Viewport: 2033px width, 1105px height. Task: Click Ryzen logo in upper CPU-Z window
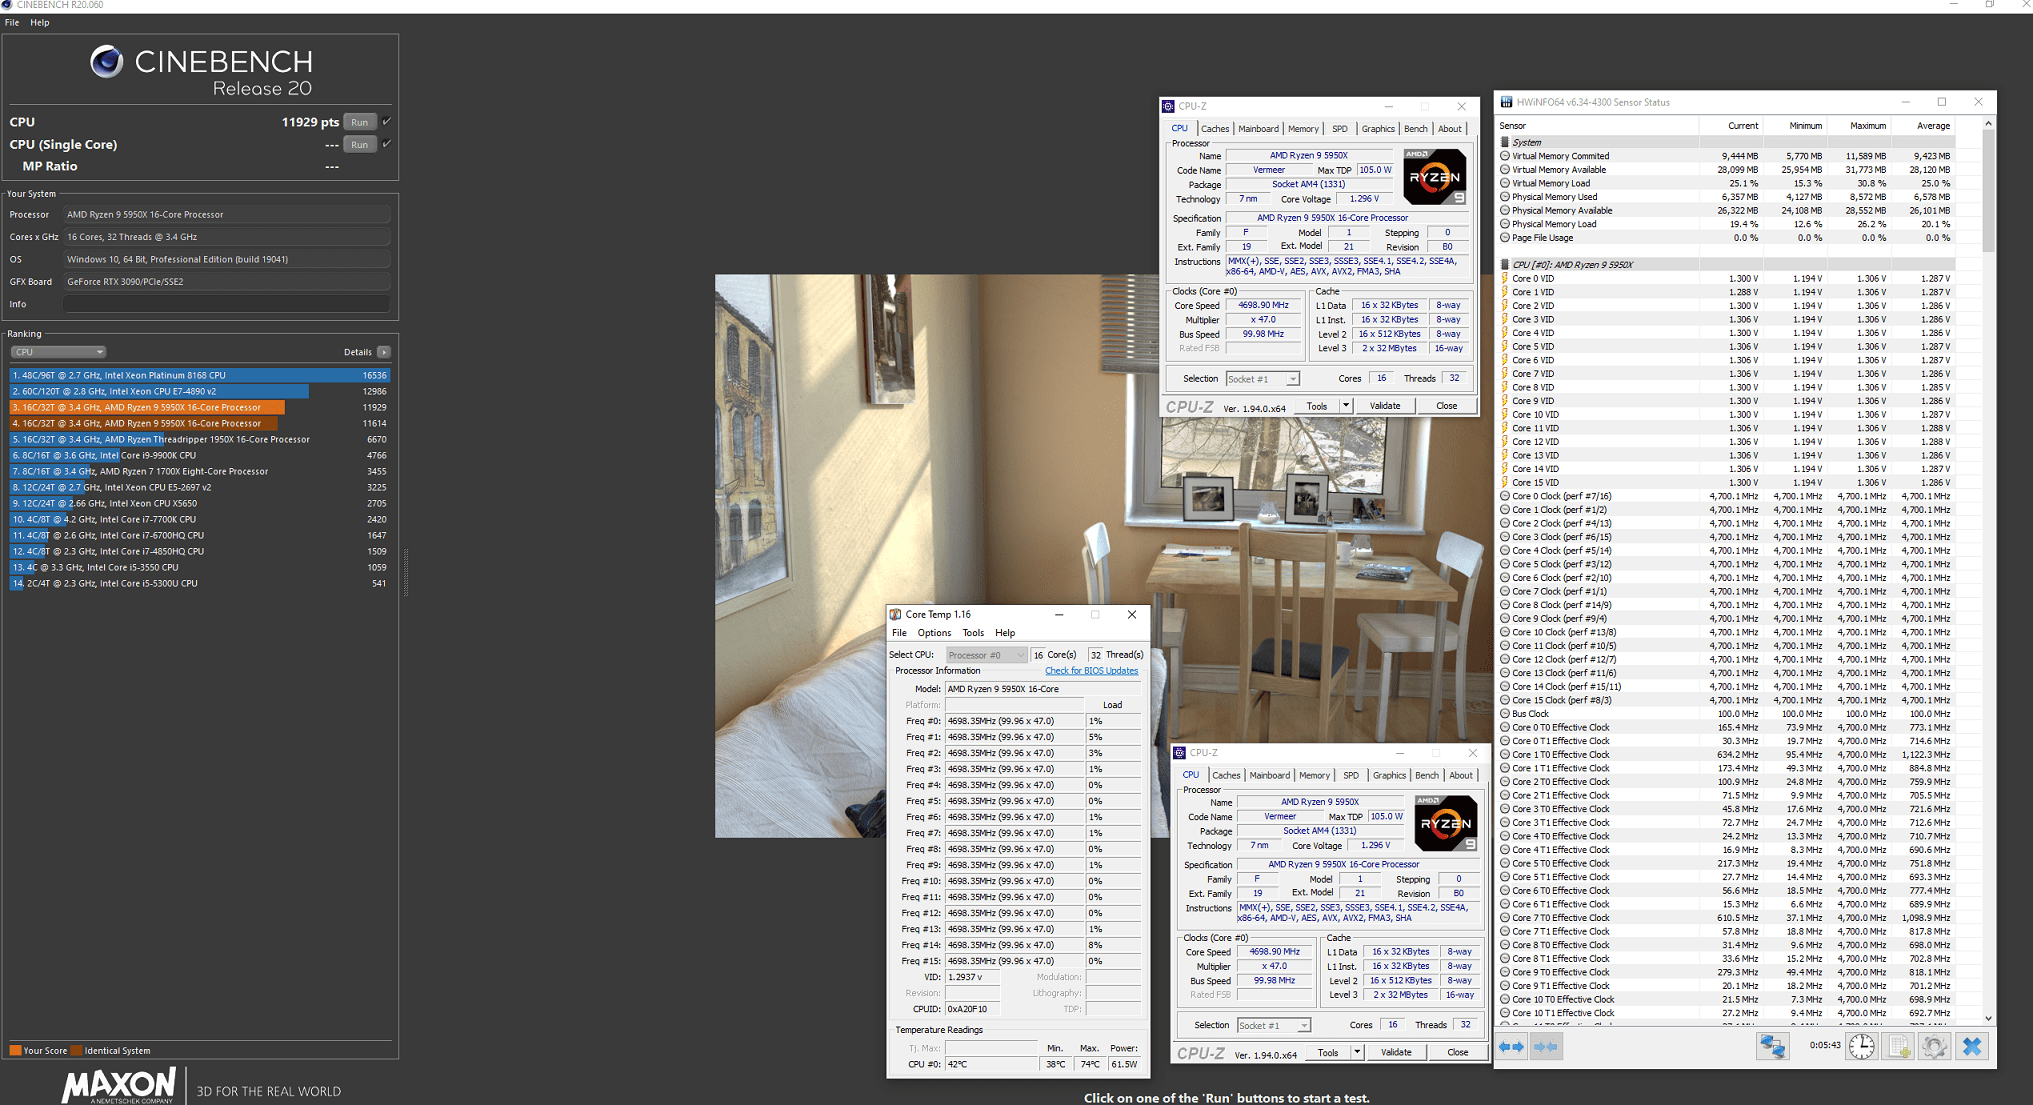[1434, 177]
